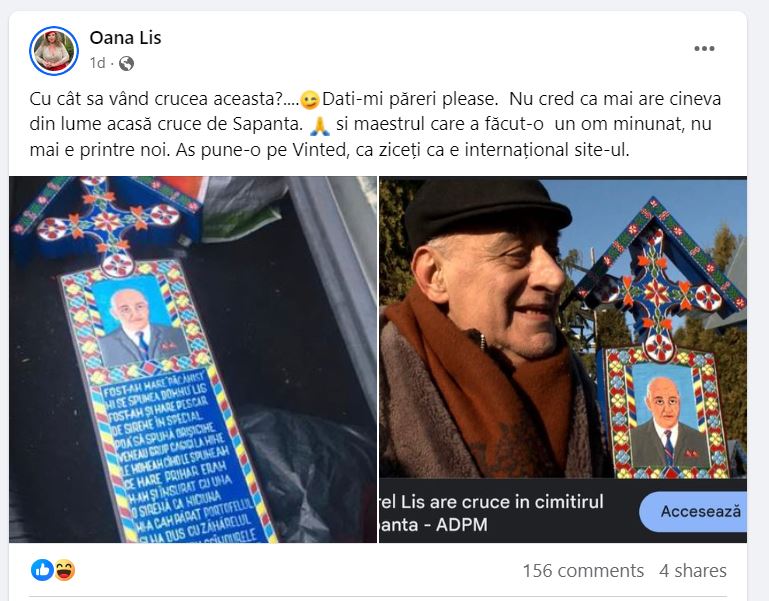769x601 pixels.
Task: Click the blue Like reaction icon
Action: 42,570
